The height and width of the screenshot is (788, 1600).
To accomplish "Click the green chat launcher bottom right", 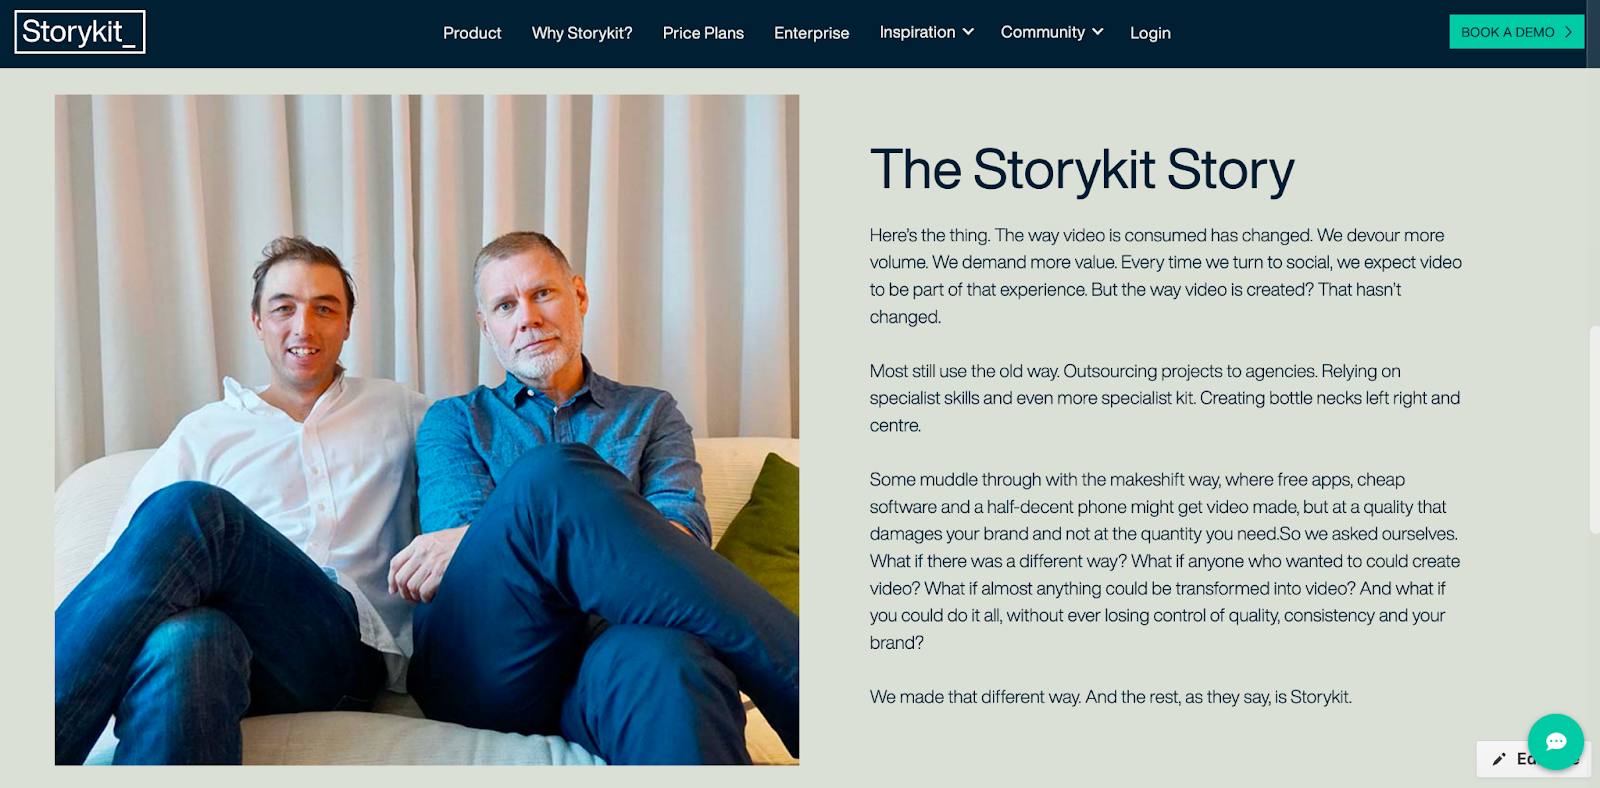I will (x=1554, y=742).
